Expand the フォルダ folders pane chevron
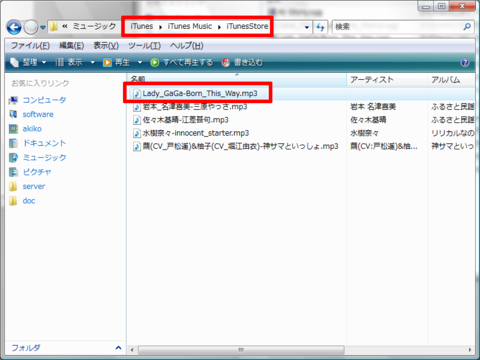 [118, 348]
